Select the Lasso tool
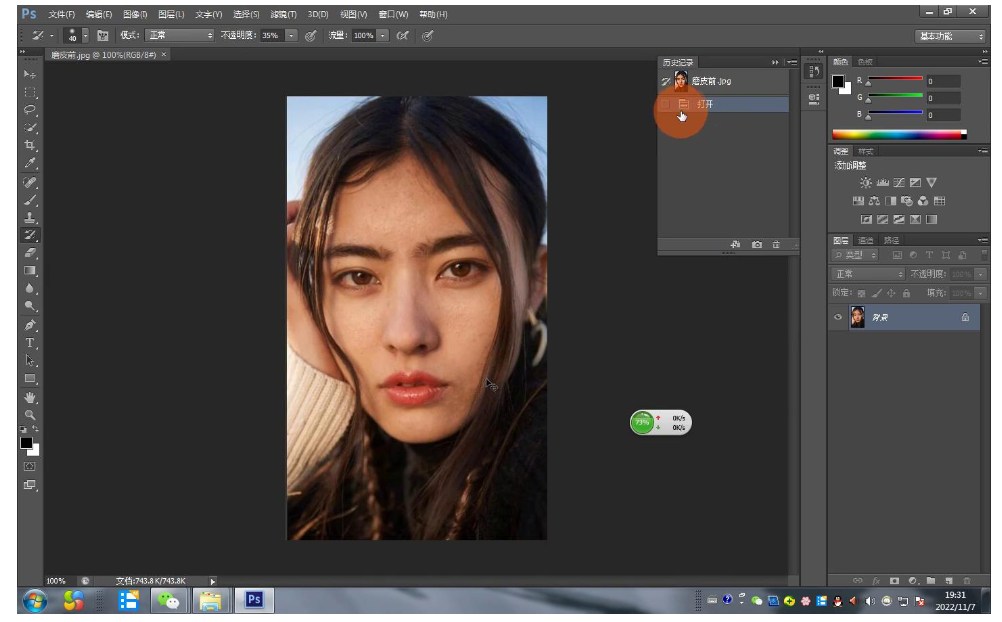The width and height of the screenshot is (1002, 622). pos(29,110)
